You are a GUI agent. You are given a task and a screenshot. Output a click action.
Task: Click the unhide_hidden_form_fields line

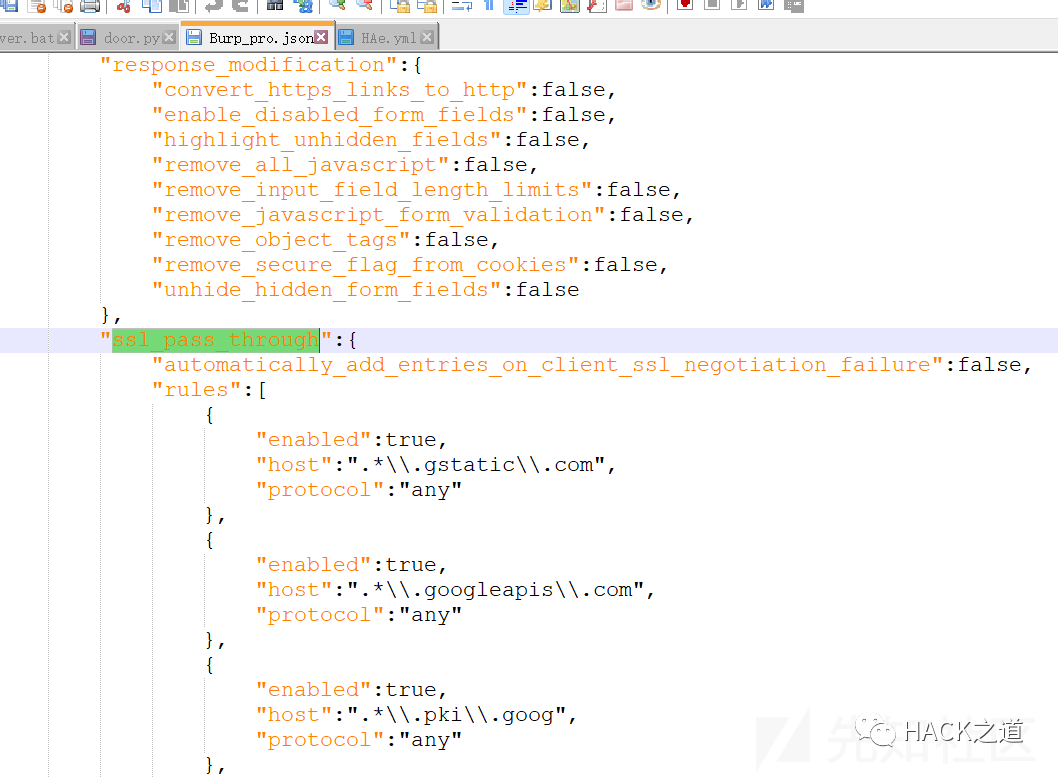point(365,289)
